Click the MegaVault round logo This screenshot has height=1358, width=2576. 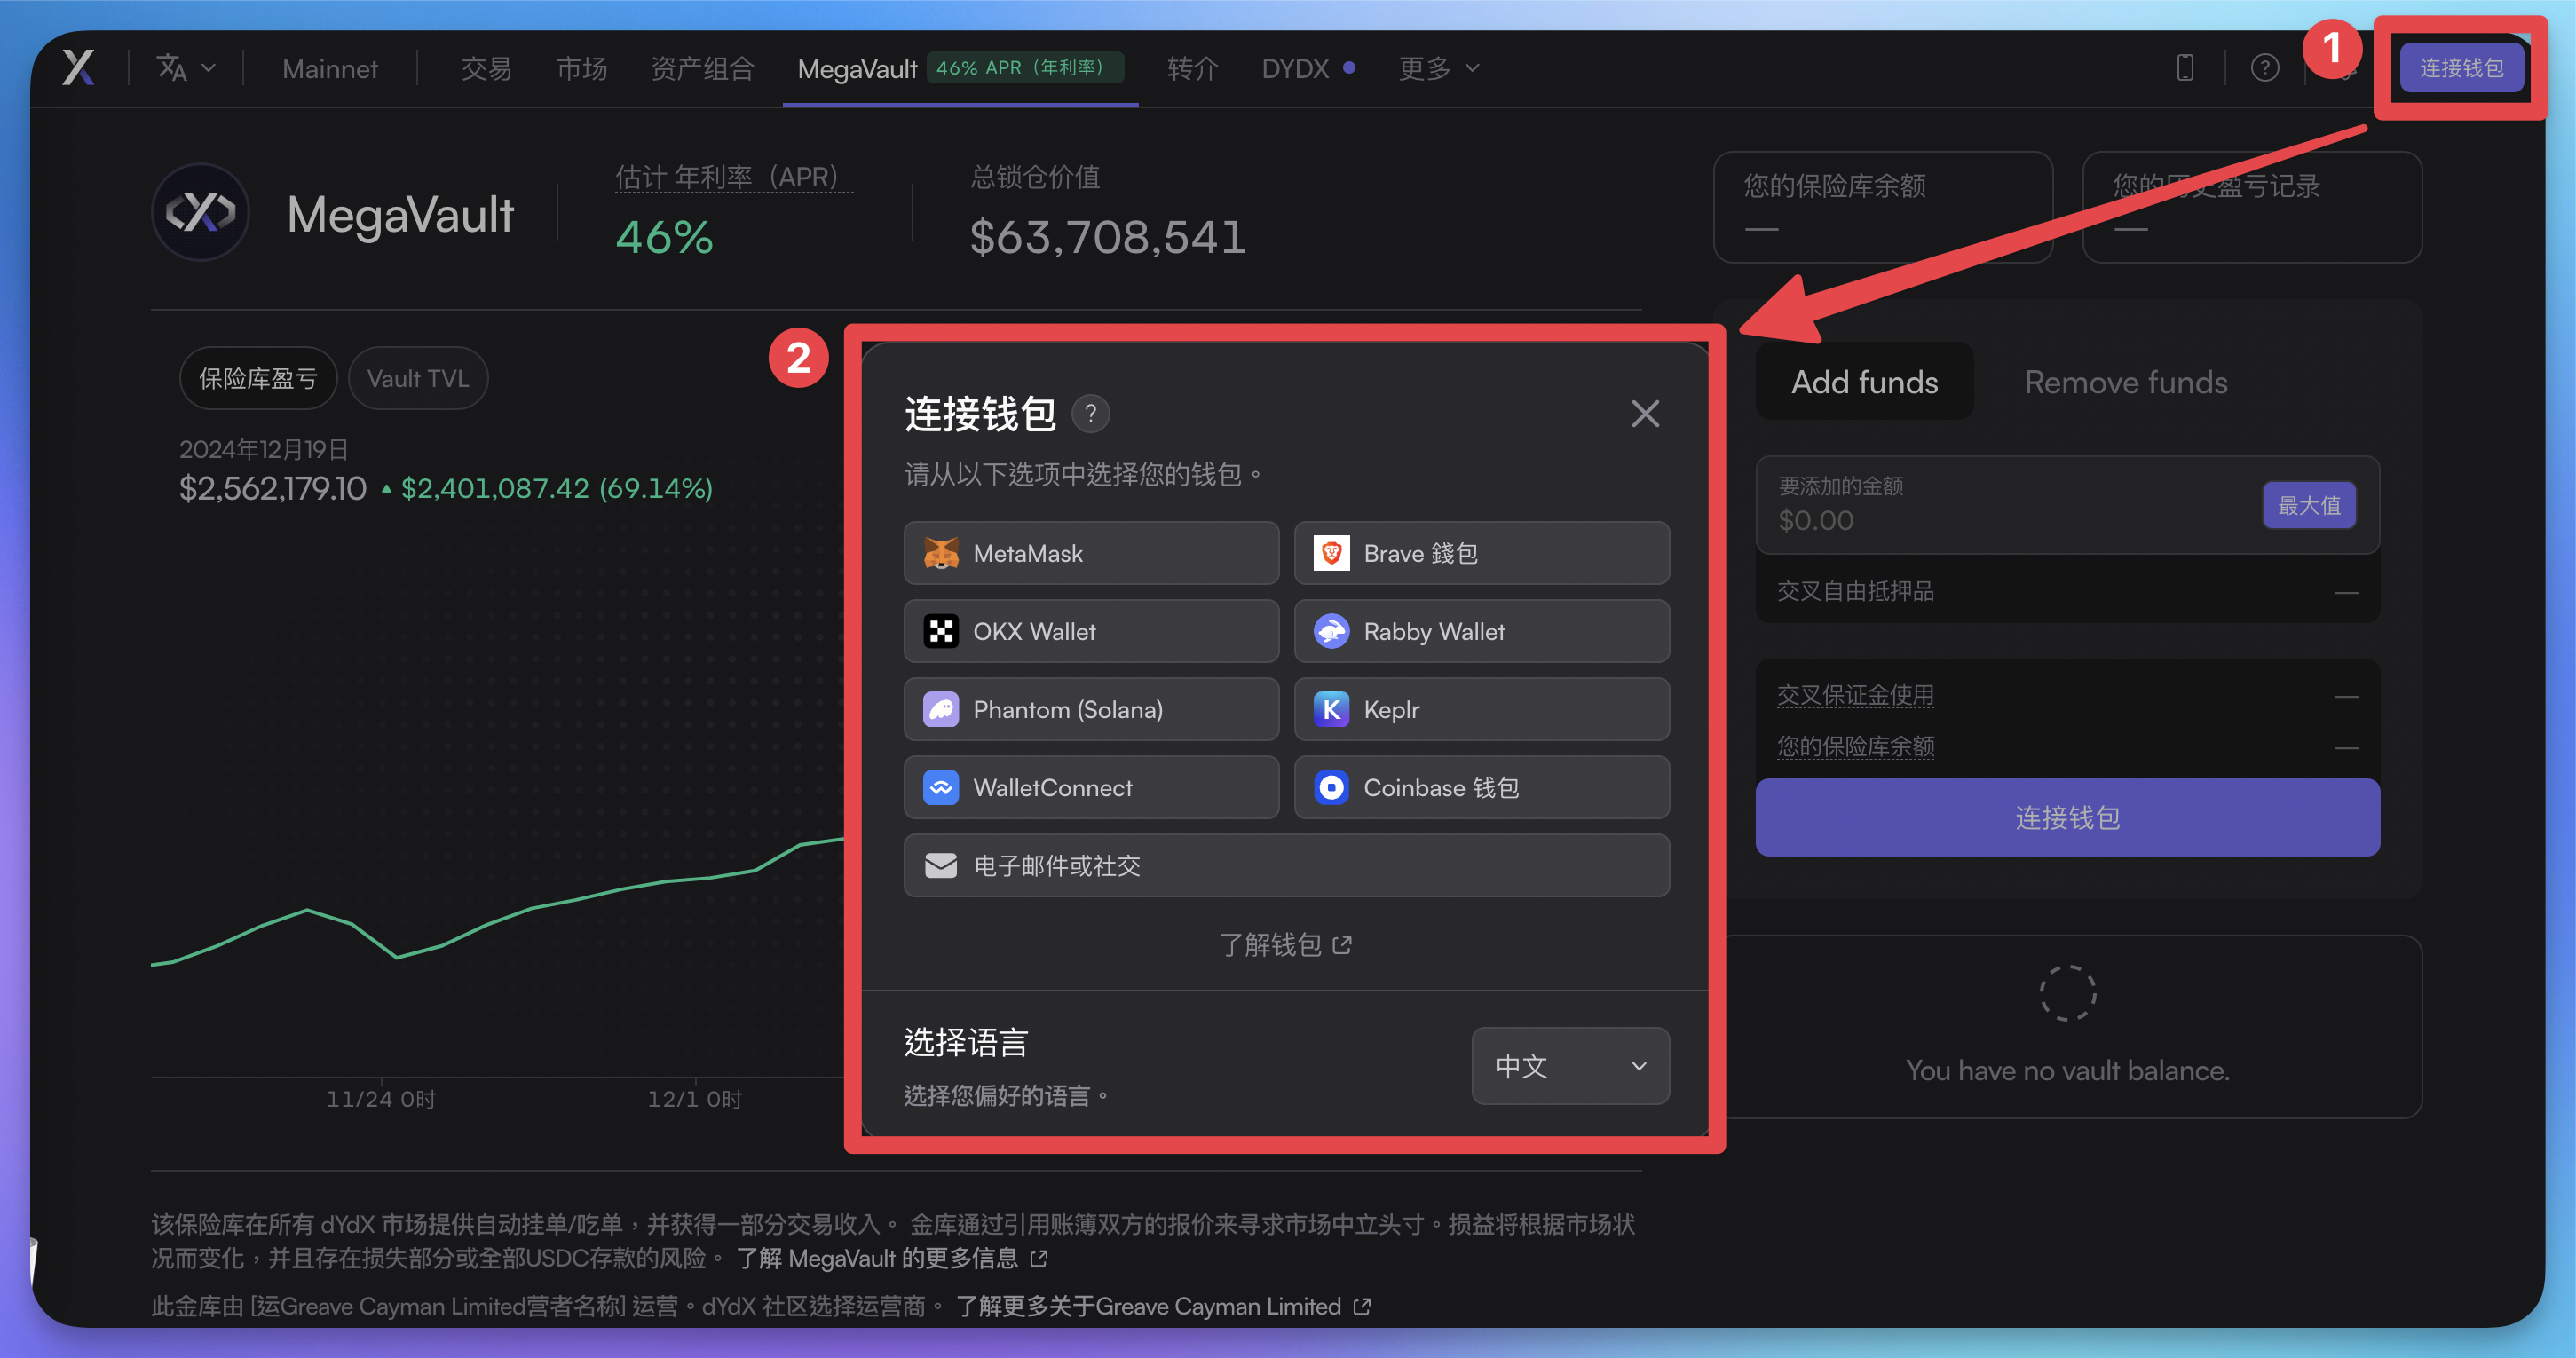[201, 212]
